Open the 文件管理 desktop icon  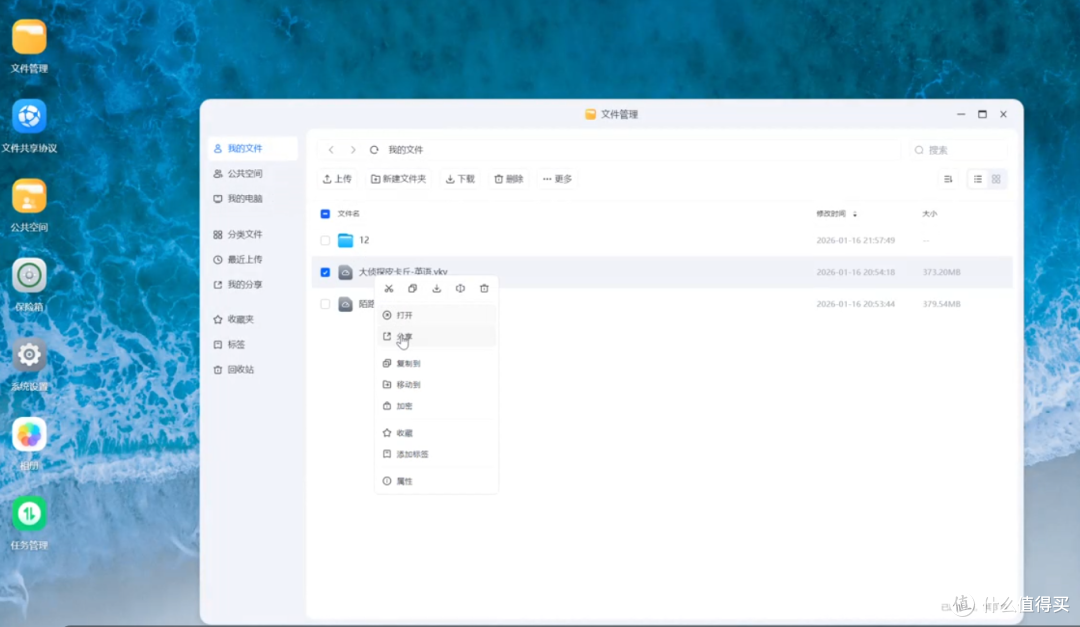pyautogui.click(x=29, y=37)
